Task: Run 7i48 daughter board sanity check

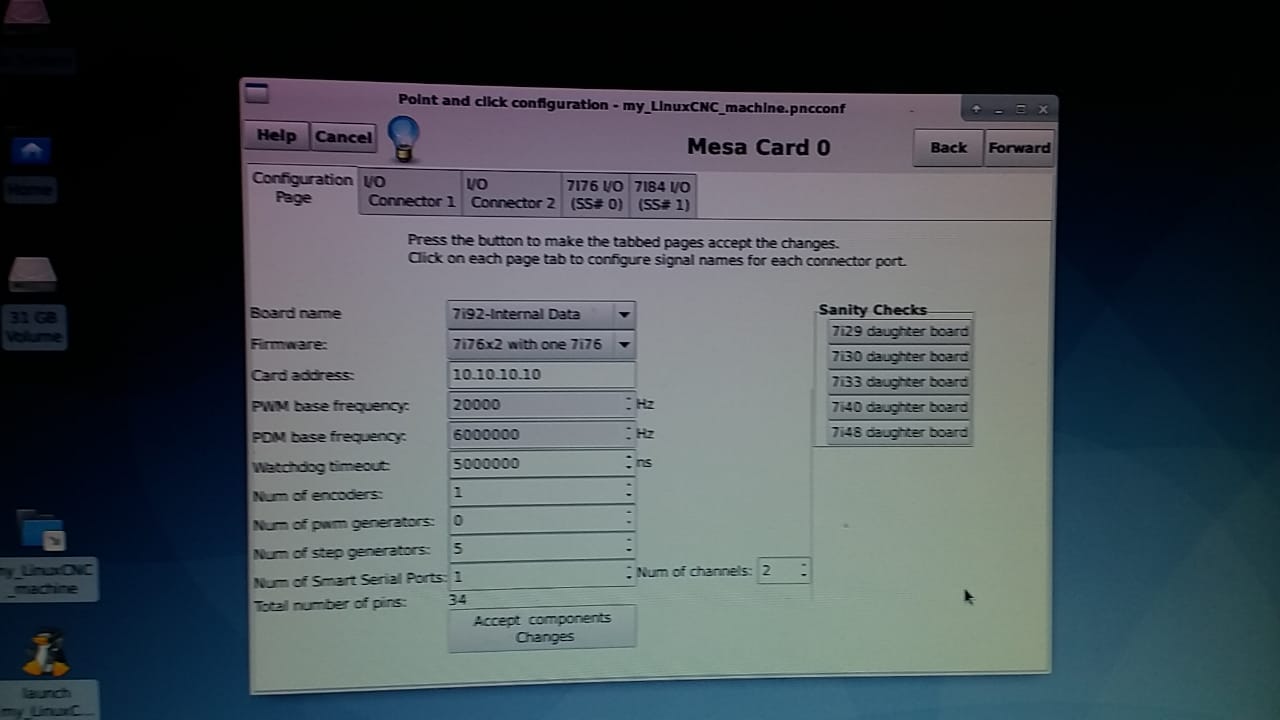Action: pyautogui.click(x=899, y=432)
